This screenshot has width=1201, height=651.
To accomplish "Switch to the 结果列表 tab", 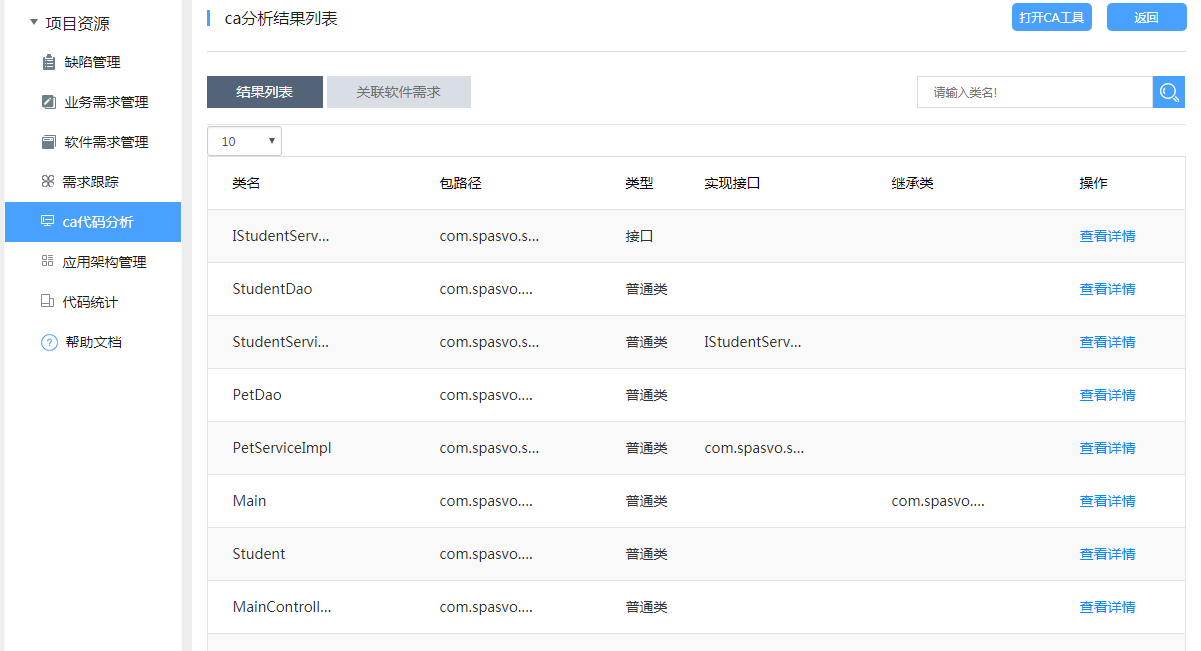I will (x=265, y=92).
